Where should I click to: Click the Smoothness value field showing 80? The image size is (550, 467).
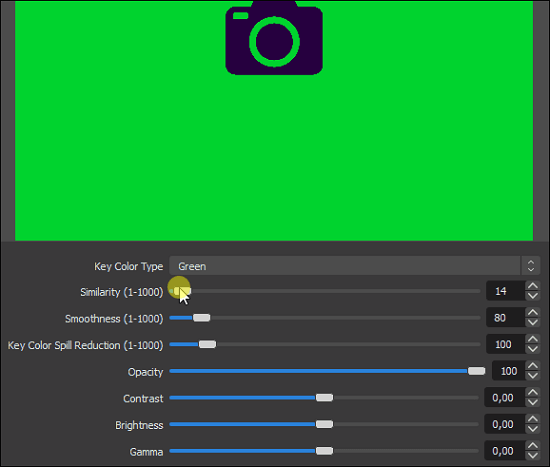tap(505, 318)
